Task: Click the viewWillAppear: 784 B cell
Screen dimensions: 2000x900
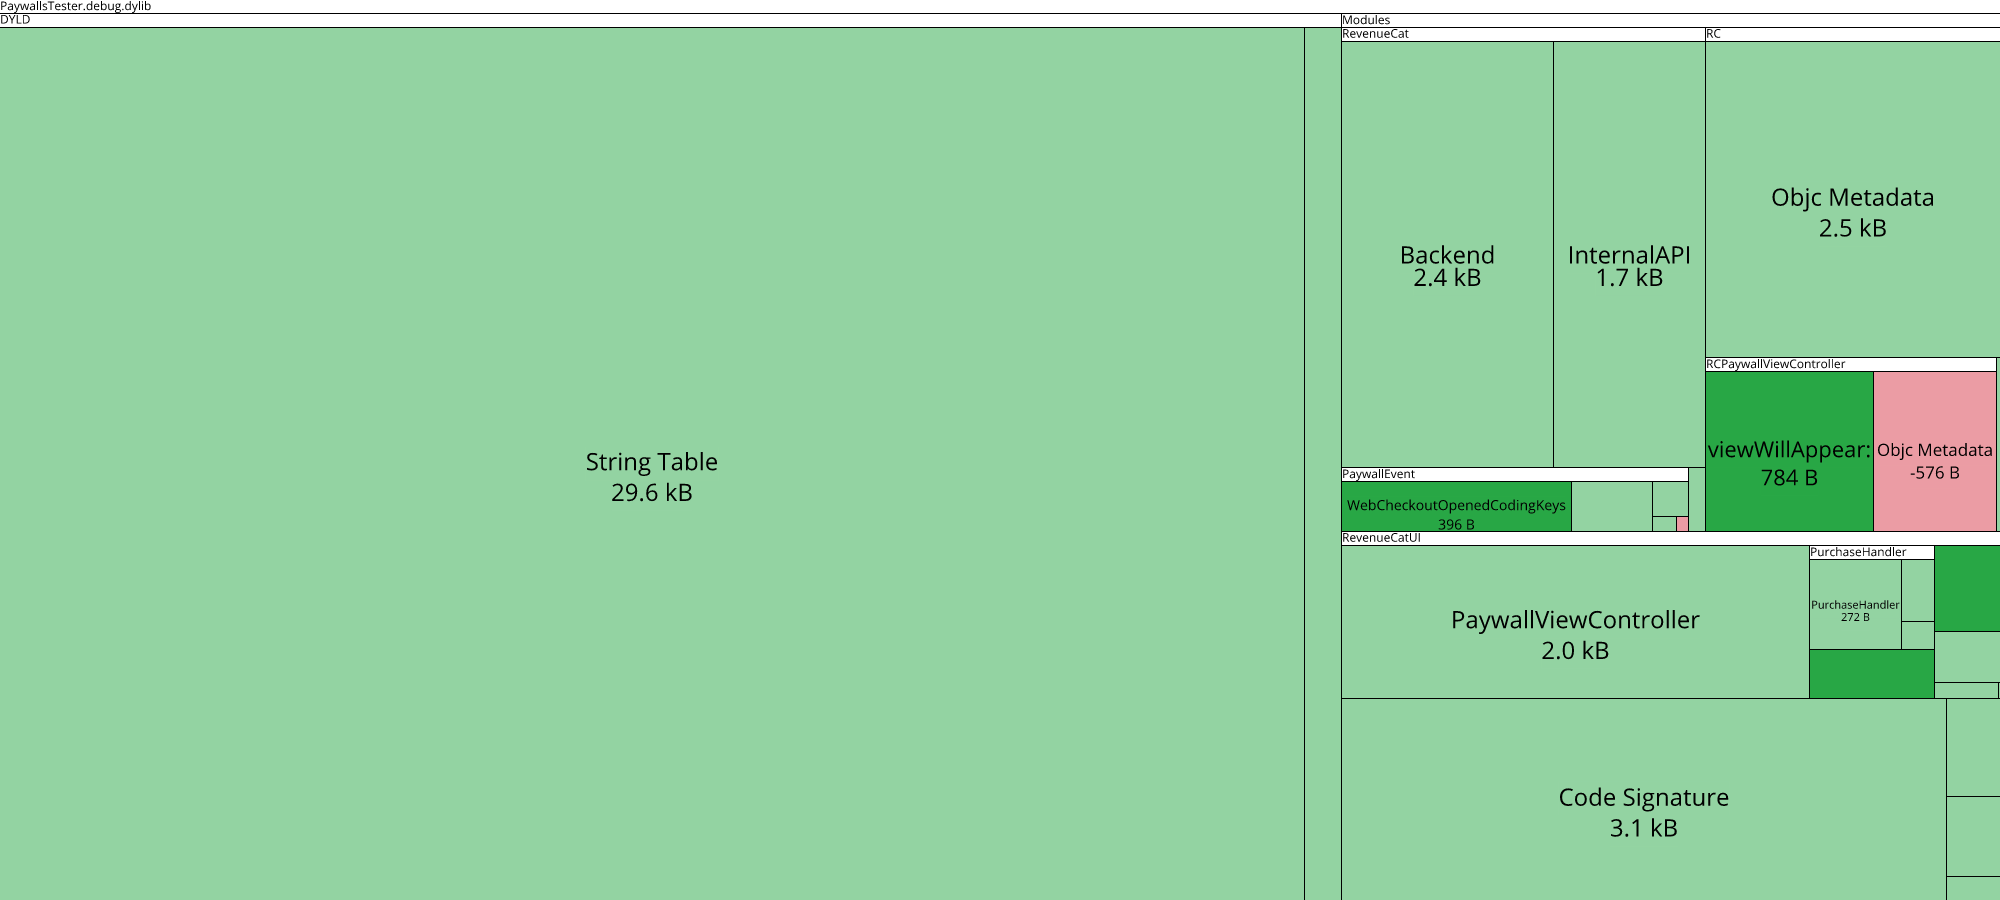Action: tap(1789, 451)
